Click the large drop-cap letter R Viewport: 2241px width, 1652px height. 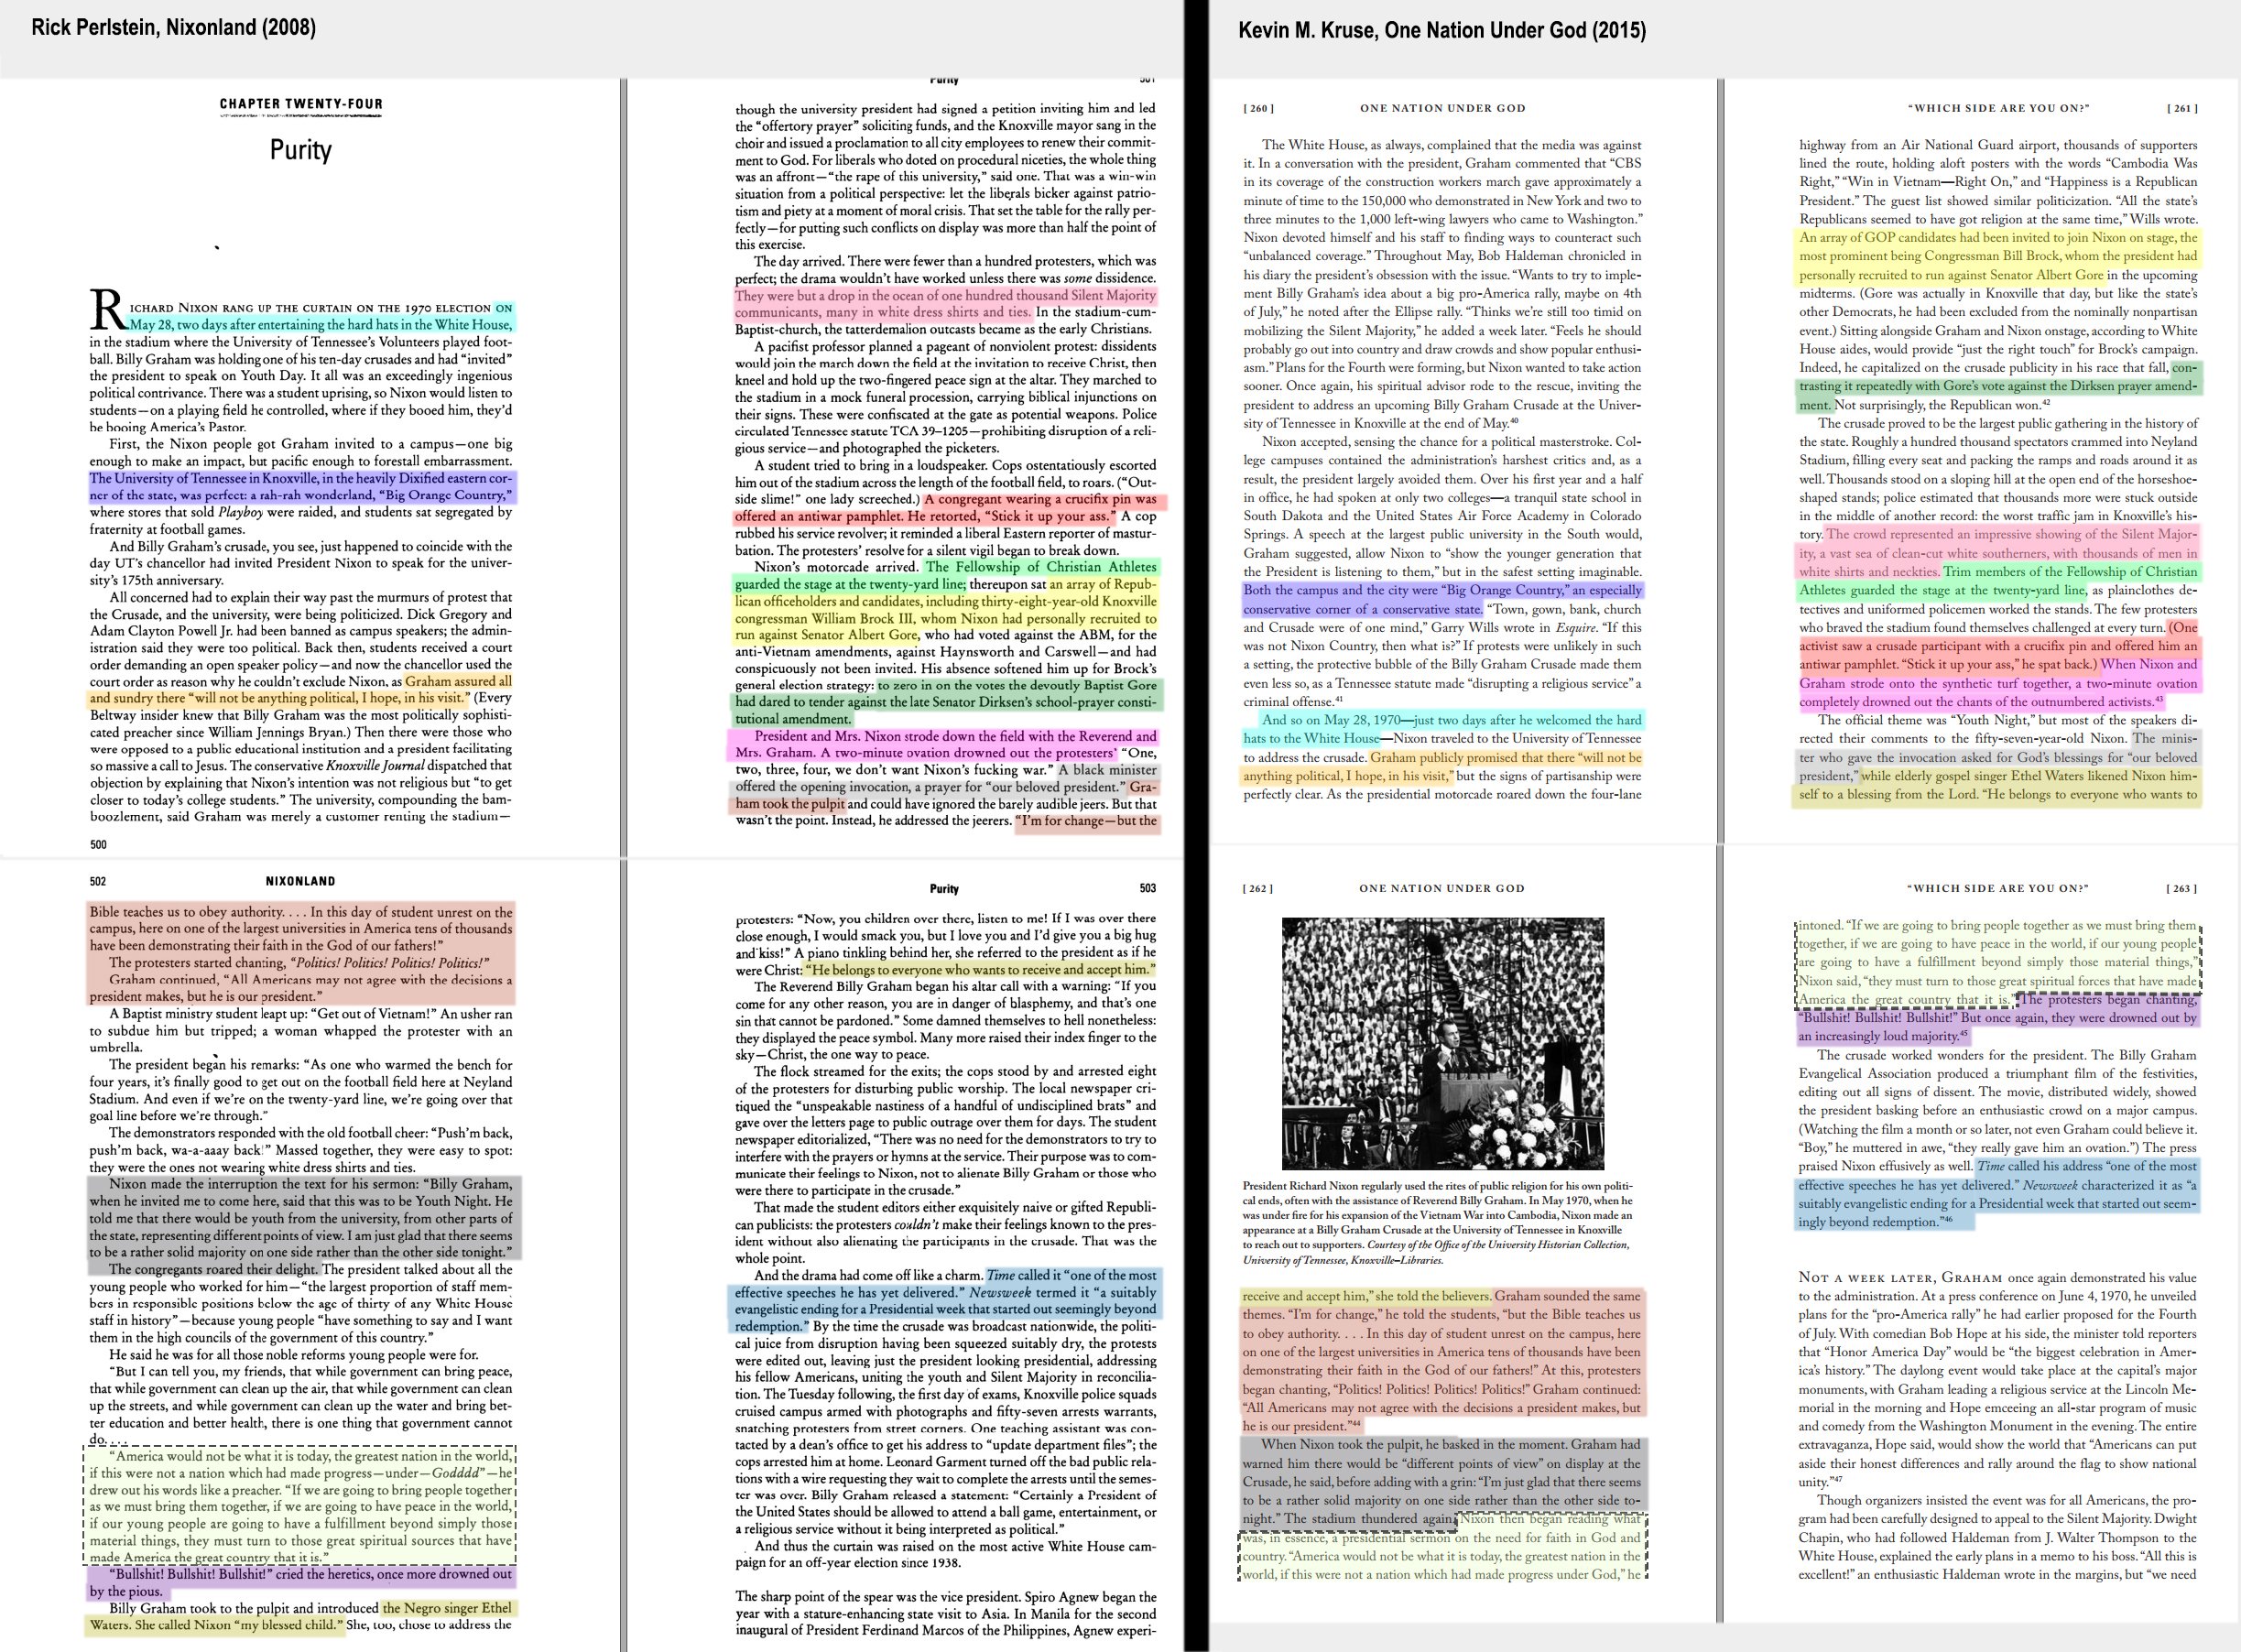(107, 310)
